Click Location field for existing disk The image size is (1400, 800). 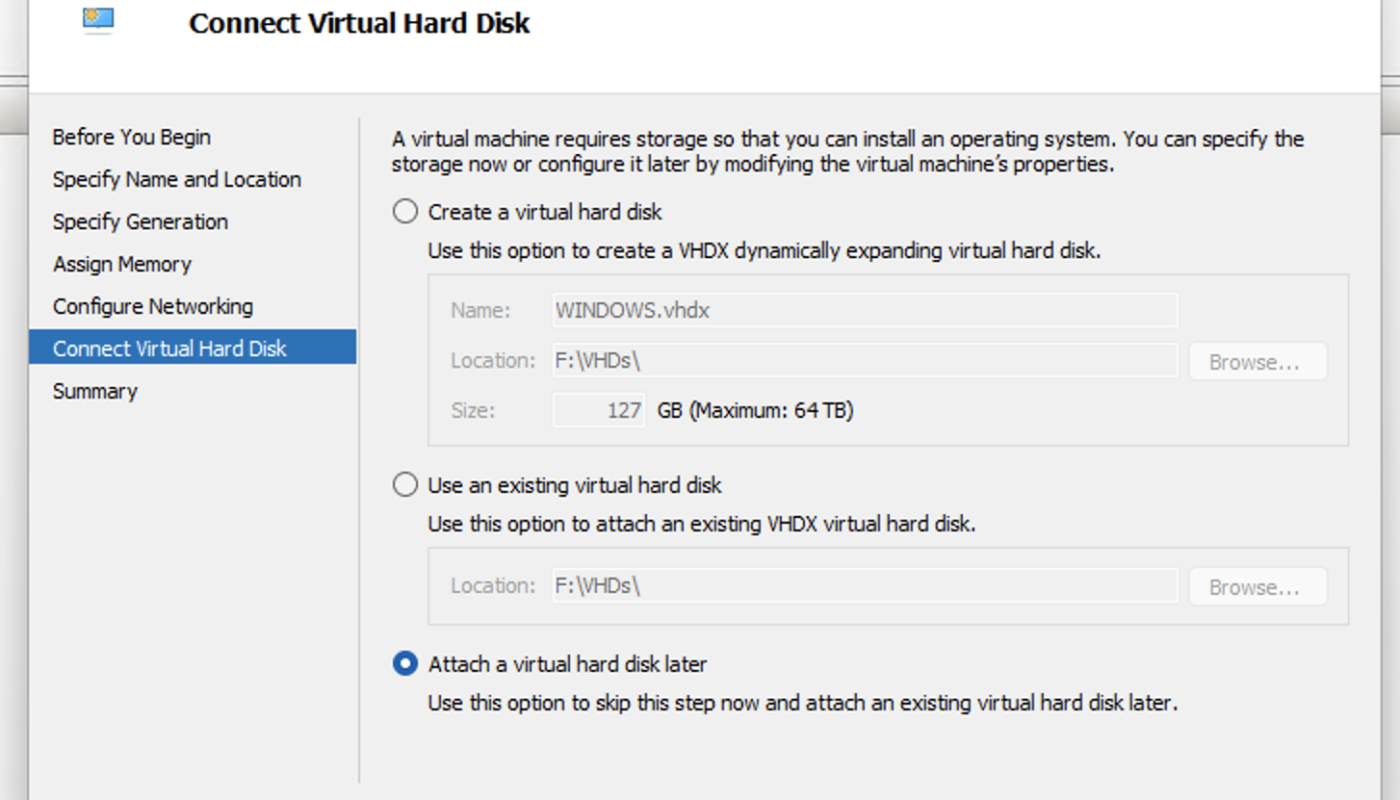(x=865, y=586)
